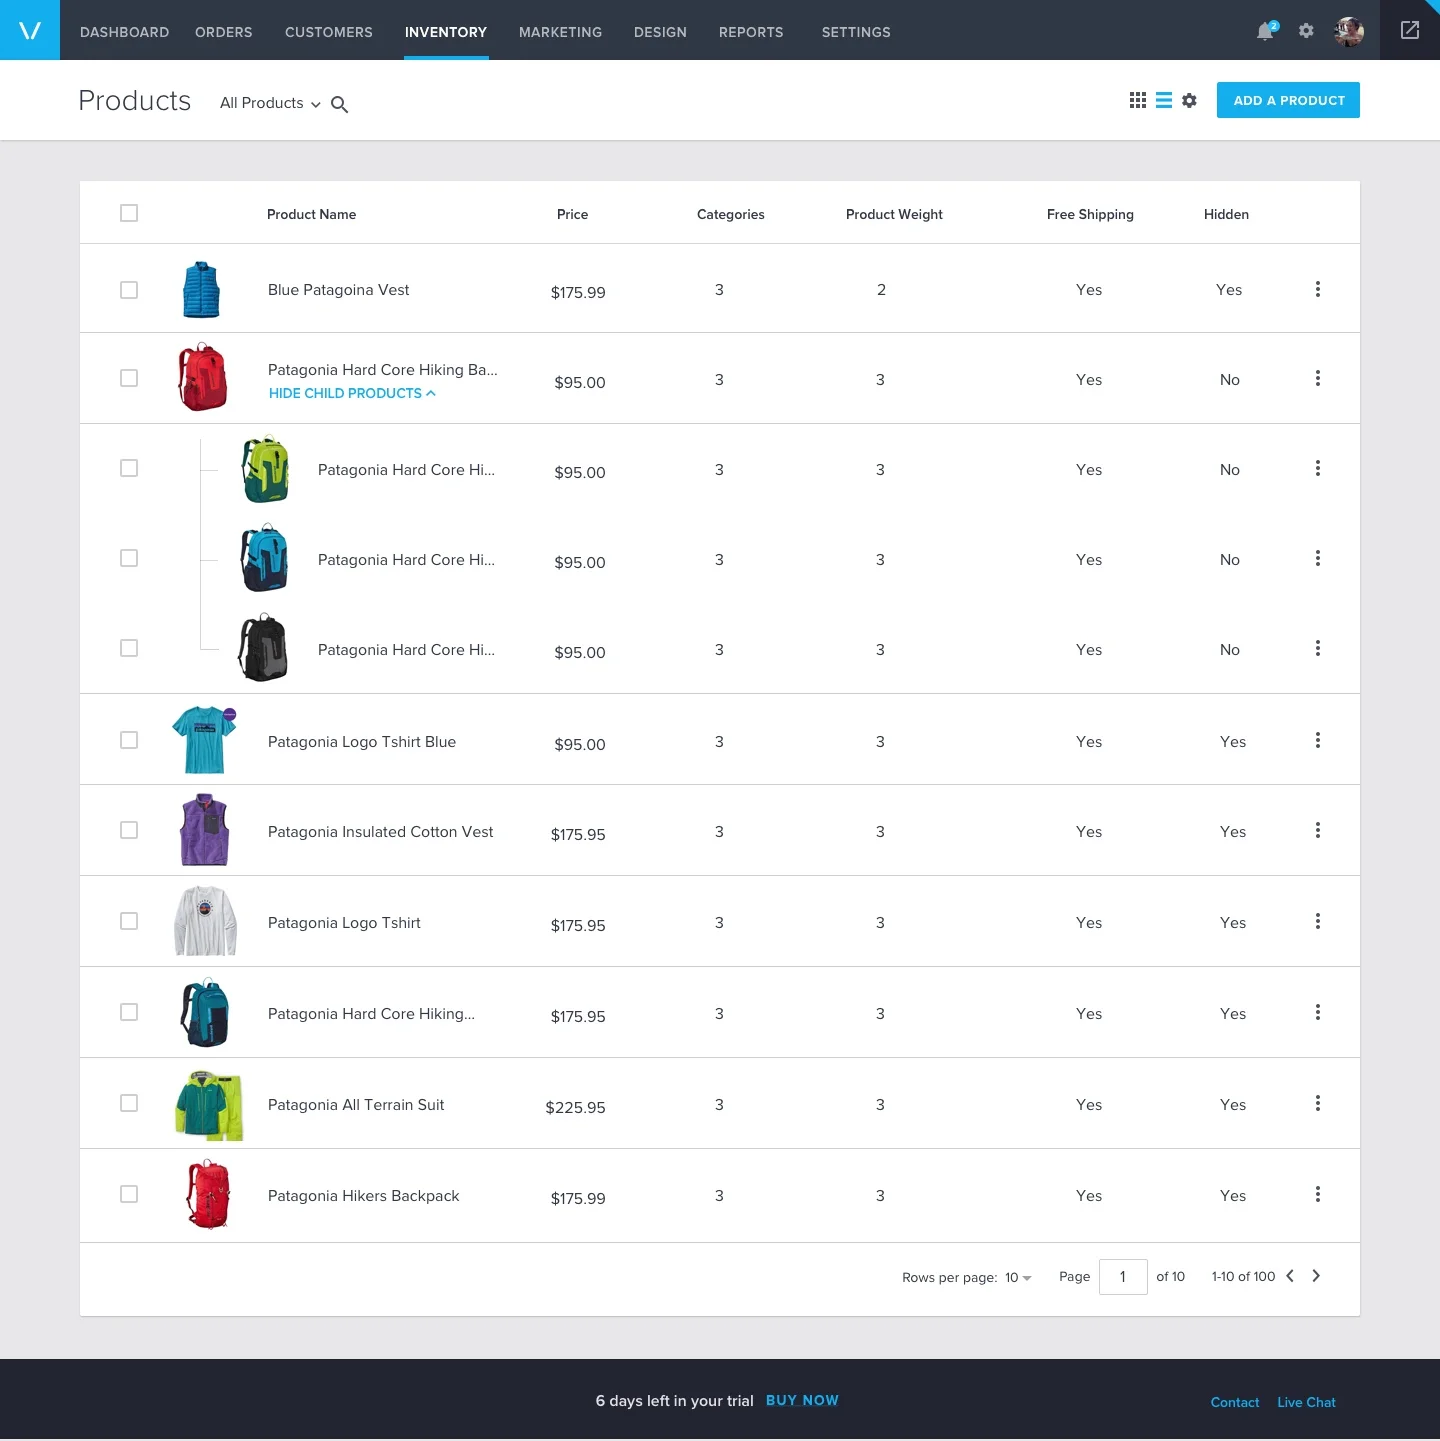Open more options for blue backpack child product
This screenshot has width=1440, height=1441.
click(x=1318, y=558)
